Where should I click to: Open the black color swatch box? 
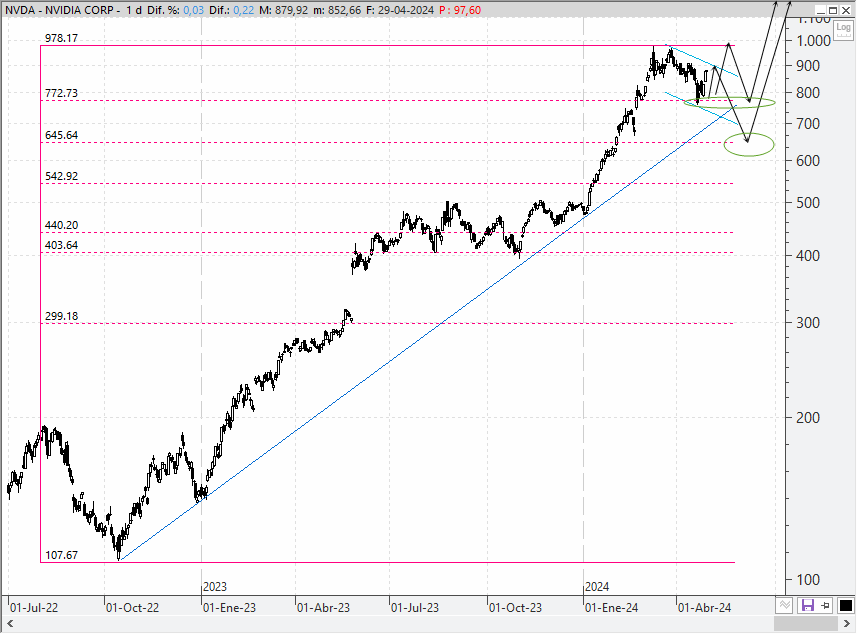845,605
